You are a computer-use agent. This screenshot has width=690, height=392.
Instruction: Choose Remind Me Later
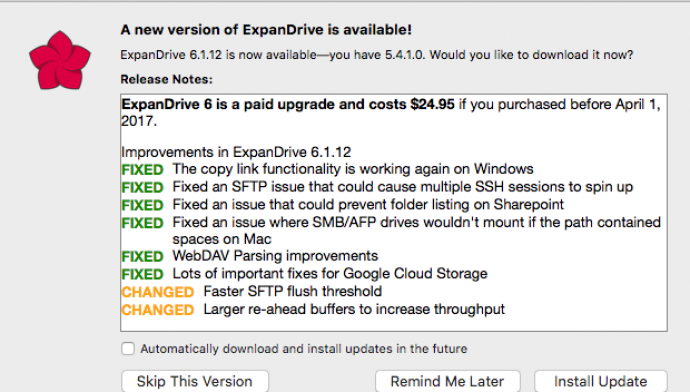pyautogui.click(x=448, y=381)
